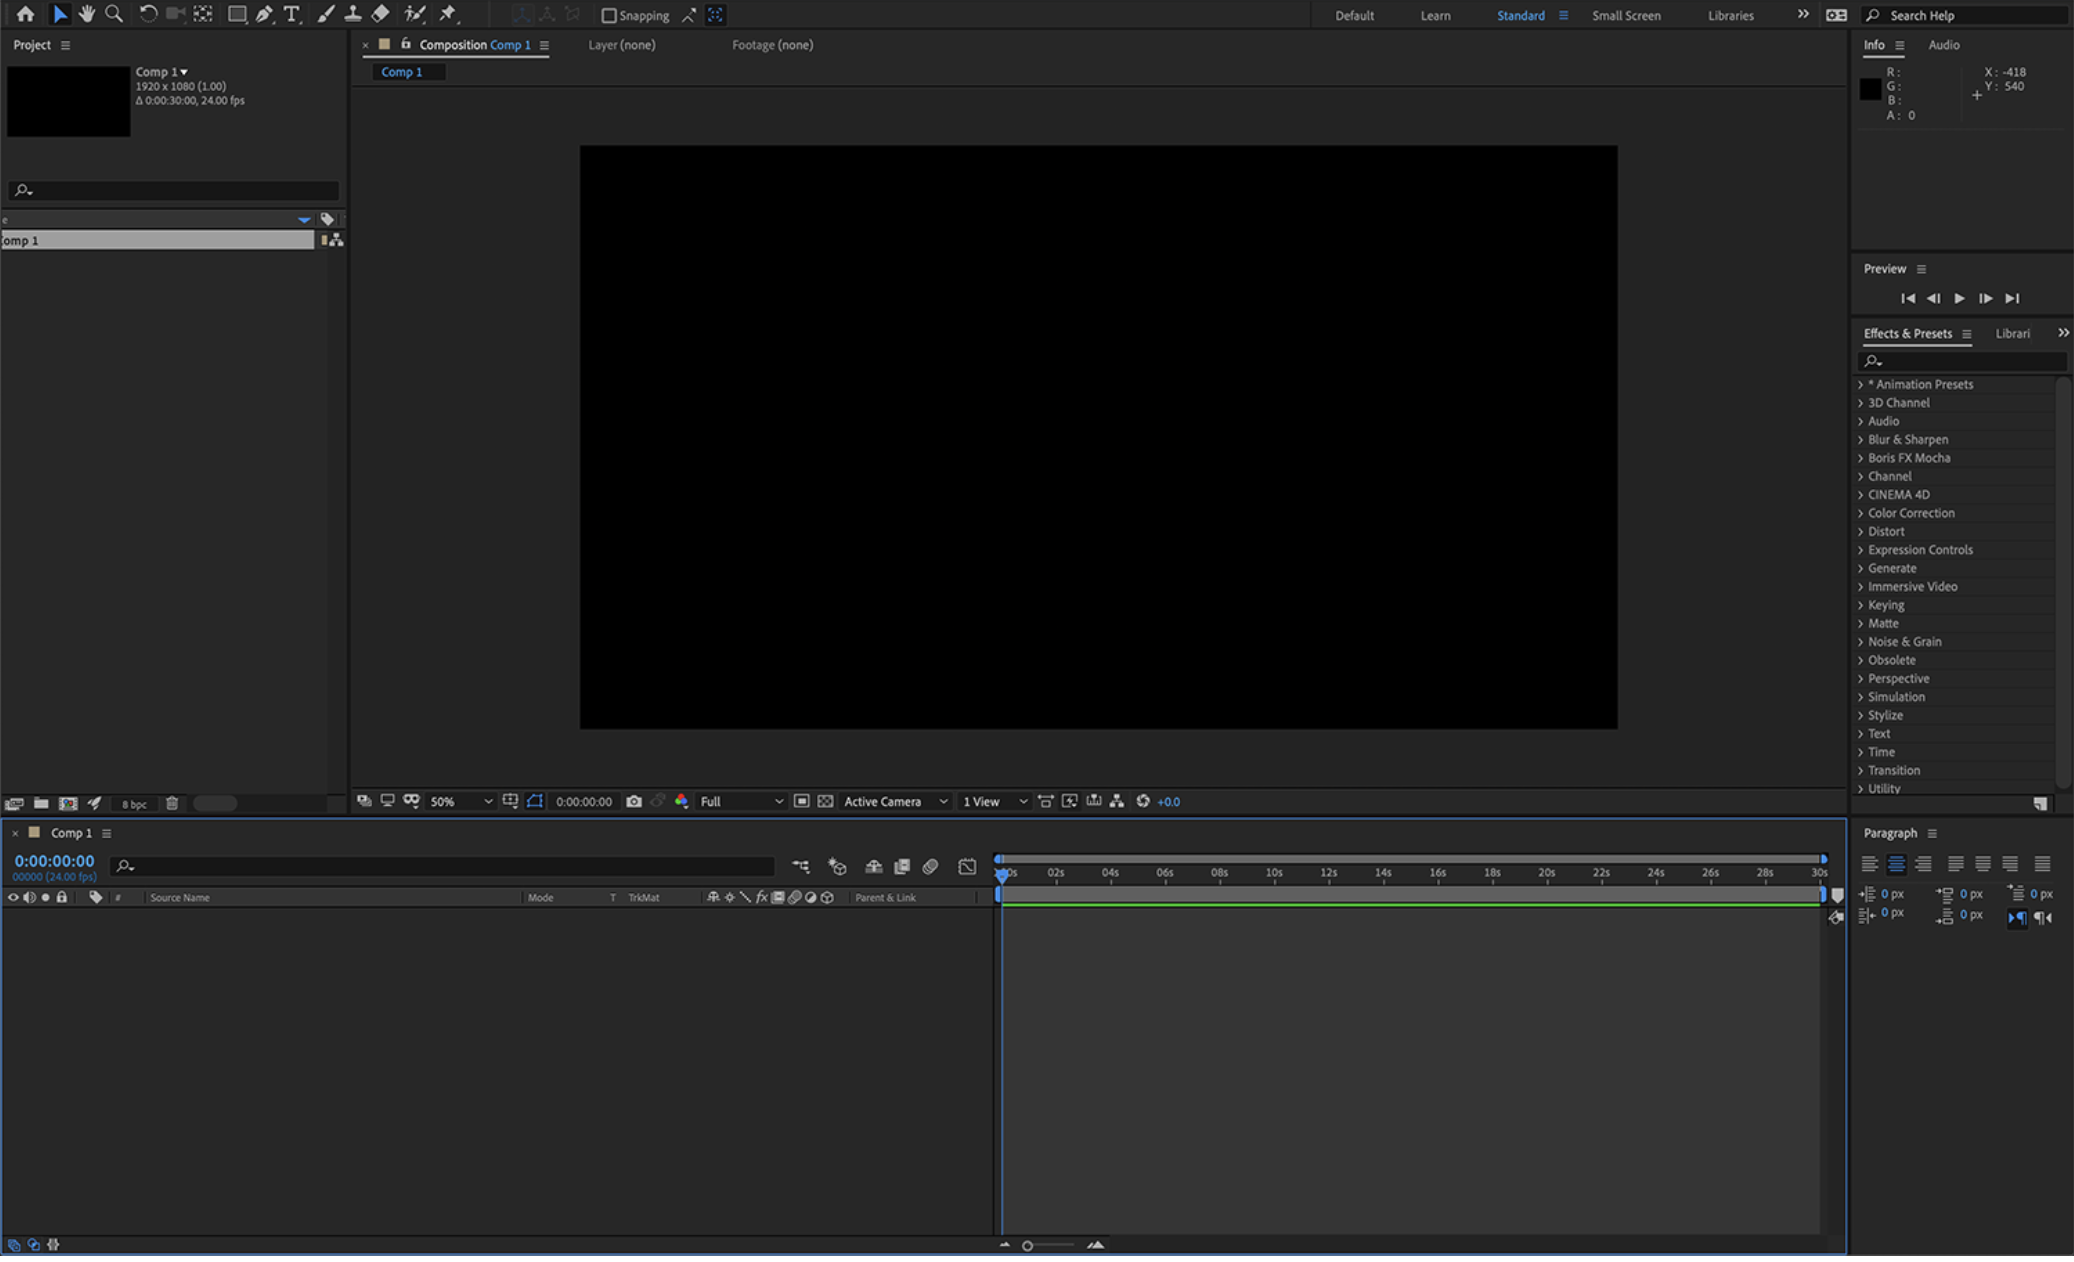The width and height of the screenshot is (2074, 1262).
Task: Create a new composition from Project panel
Action: [x=68, y=803]
